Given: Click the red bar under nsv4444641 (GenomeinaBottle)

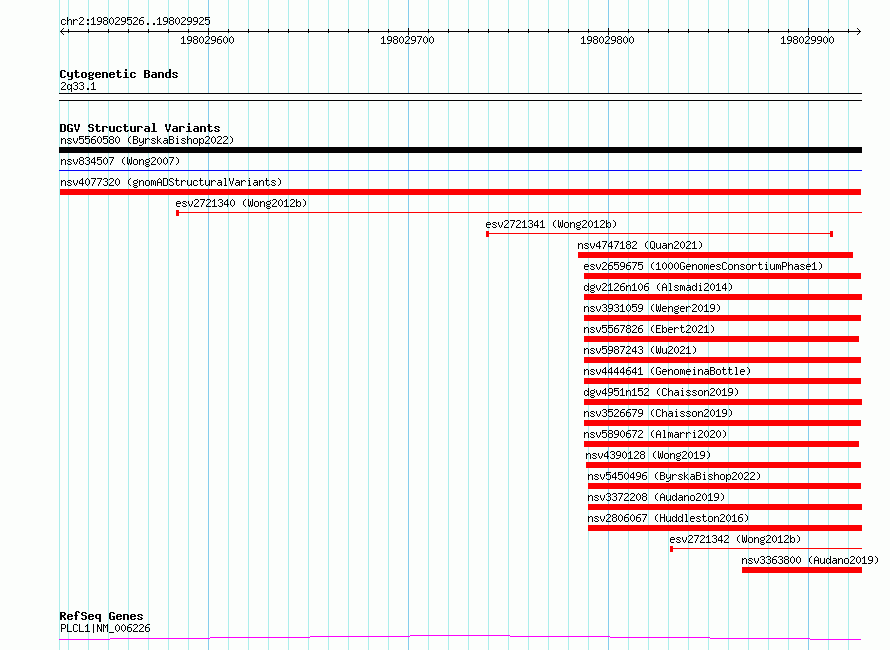Looking at the screenshot, I should 723,381.
